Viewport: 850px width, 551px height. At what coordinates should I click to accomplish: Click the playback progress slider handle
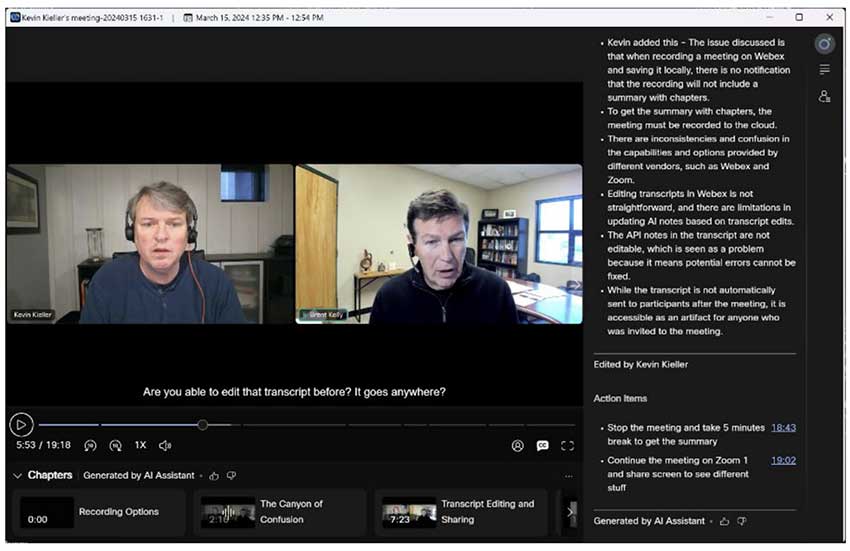(202, 425)
